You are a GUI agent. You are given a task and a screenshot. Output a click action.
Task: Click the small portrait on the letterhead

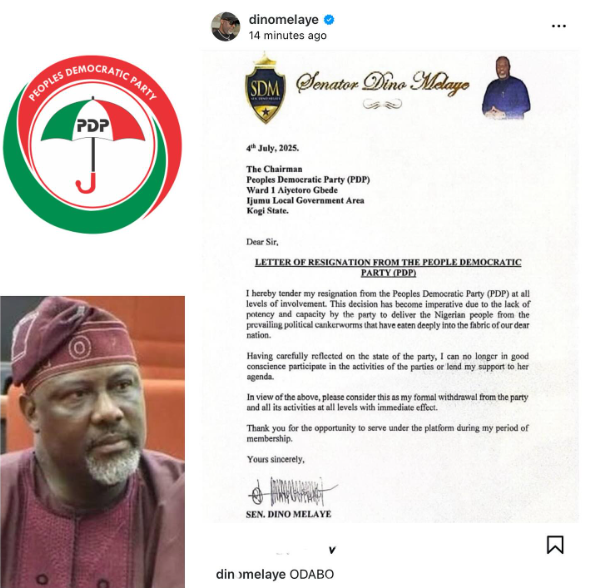[x=506, y=88]
